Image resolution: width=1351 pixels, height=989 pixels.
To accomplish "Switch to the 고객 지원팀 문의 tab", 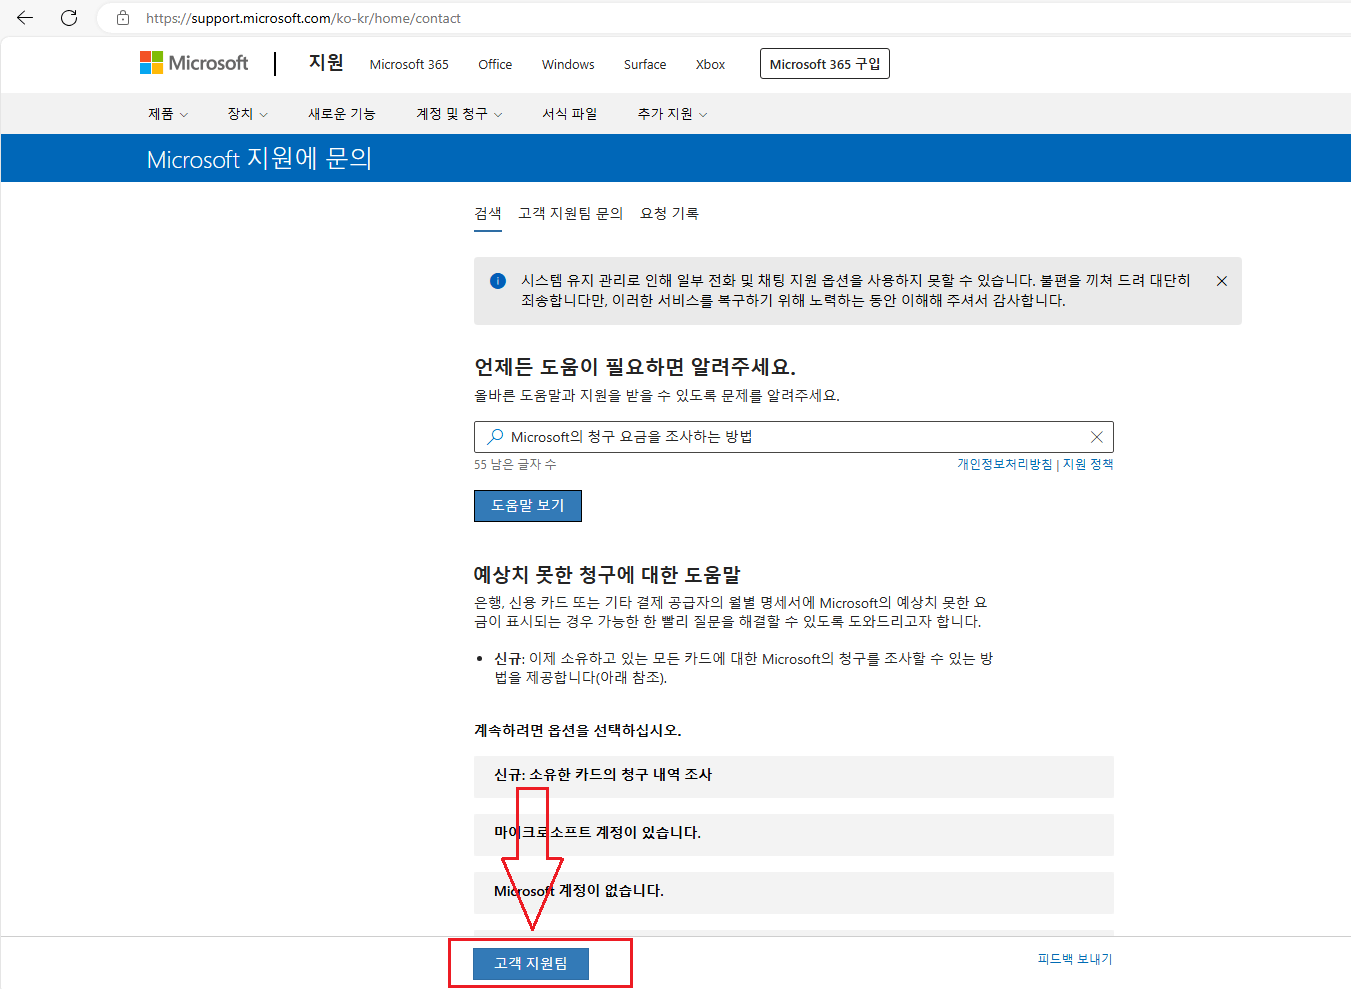I will 571,214.
